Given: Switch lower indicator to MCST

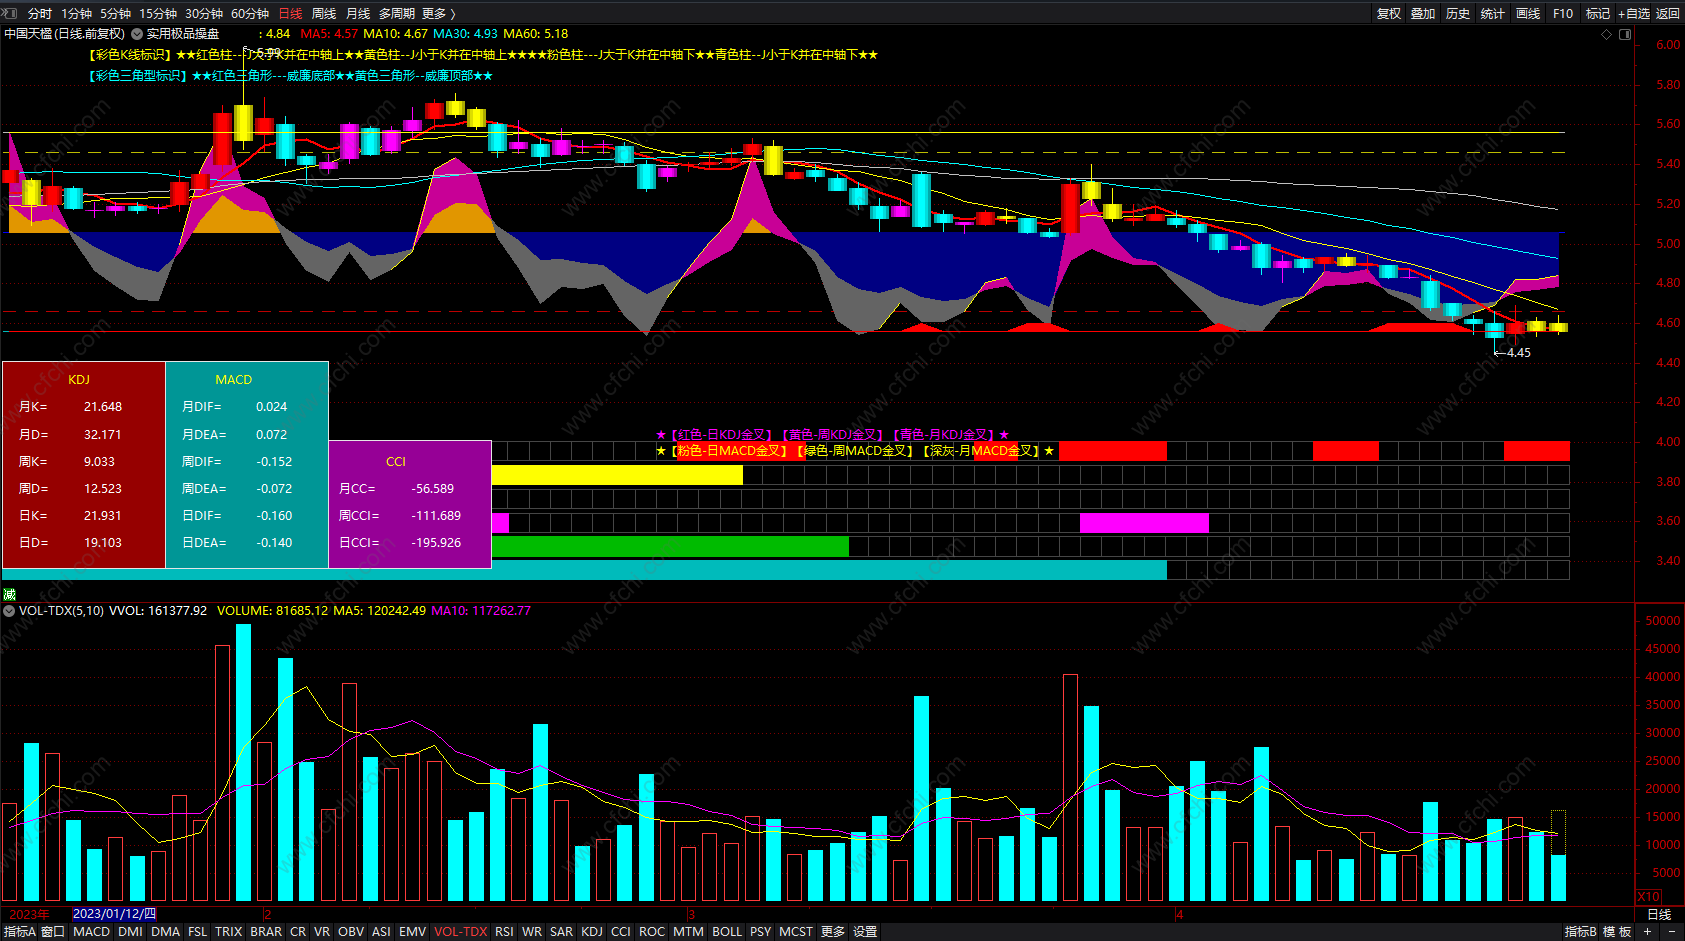Looking at the screenshot, I should coord(796,931).
